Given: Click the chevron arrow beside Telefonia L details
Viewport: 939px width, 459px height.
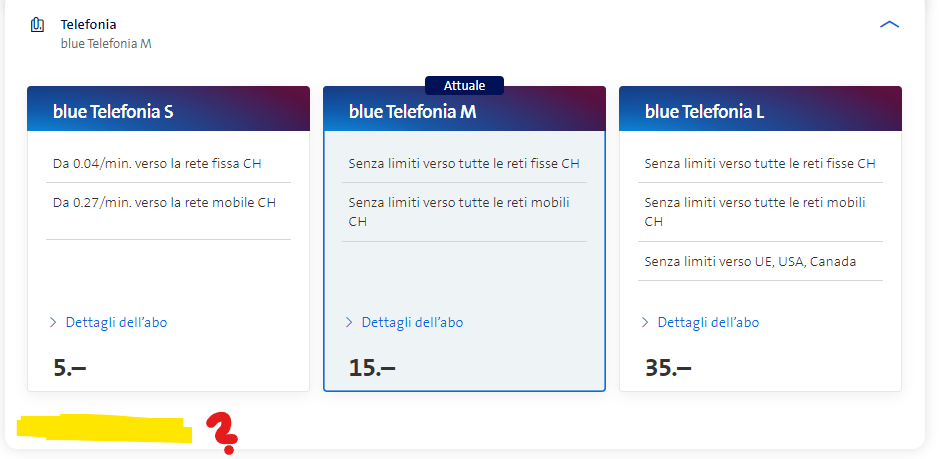Looking at the screenshot, I should click(x=645, y=322).
